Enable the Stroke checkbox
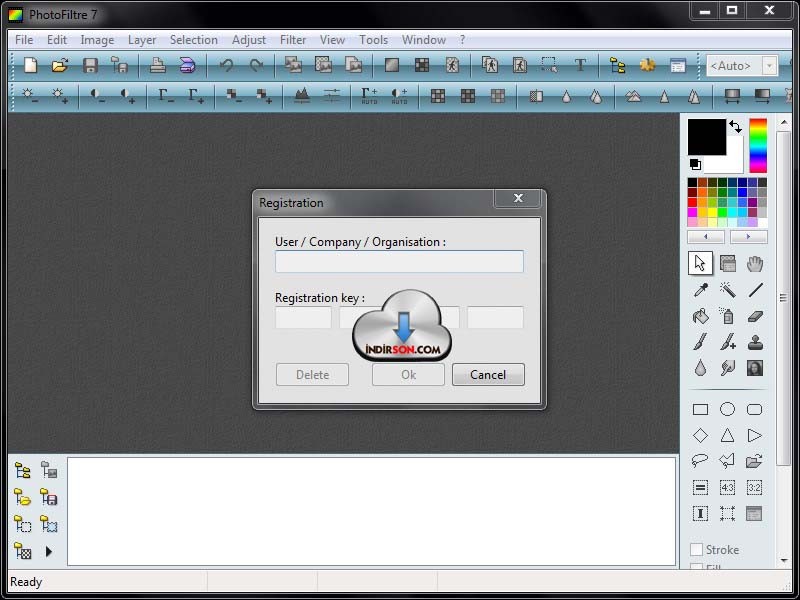 (x=696, y=549)
